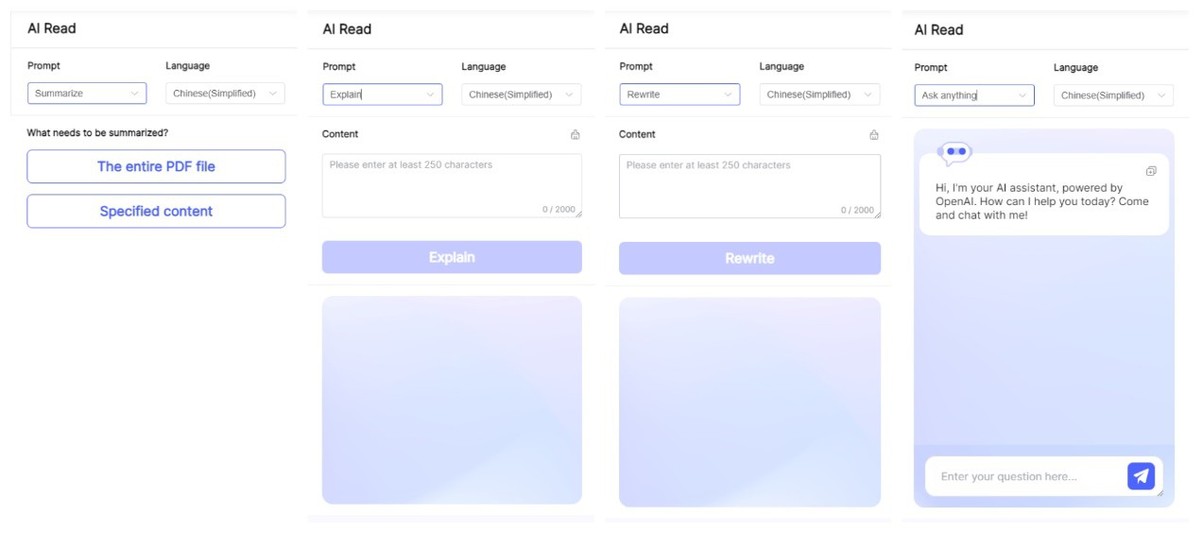Open the Summarize prompt dropdown
Image resolution: width=1199 pixels, height=533 pixels.
87,93
